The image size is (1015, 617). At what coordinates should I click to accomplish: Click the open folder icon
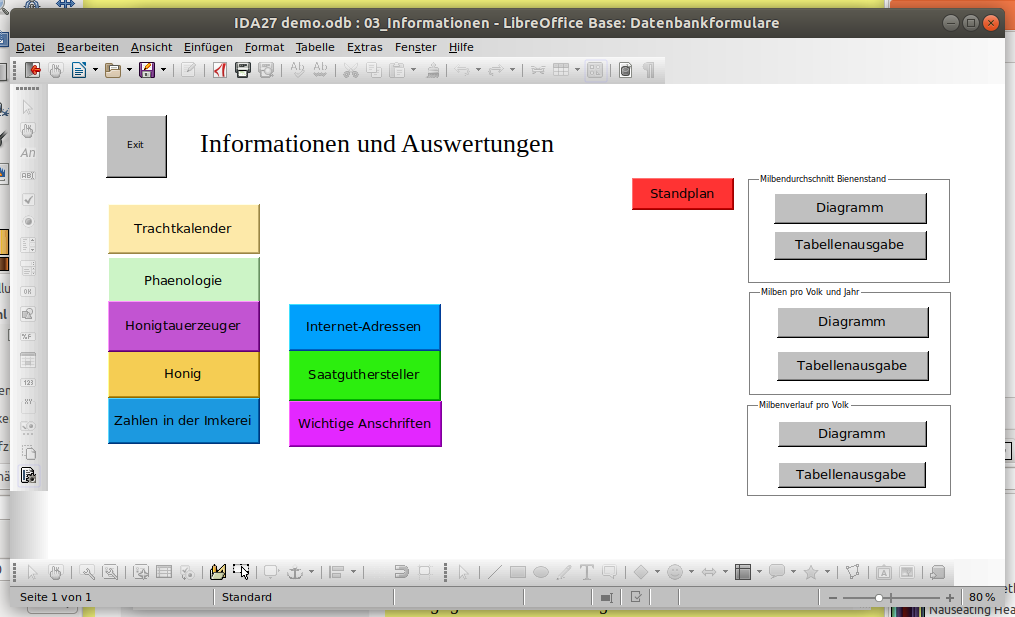113,70
